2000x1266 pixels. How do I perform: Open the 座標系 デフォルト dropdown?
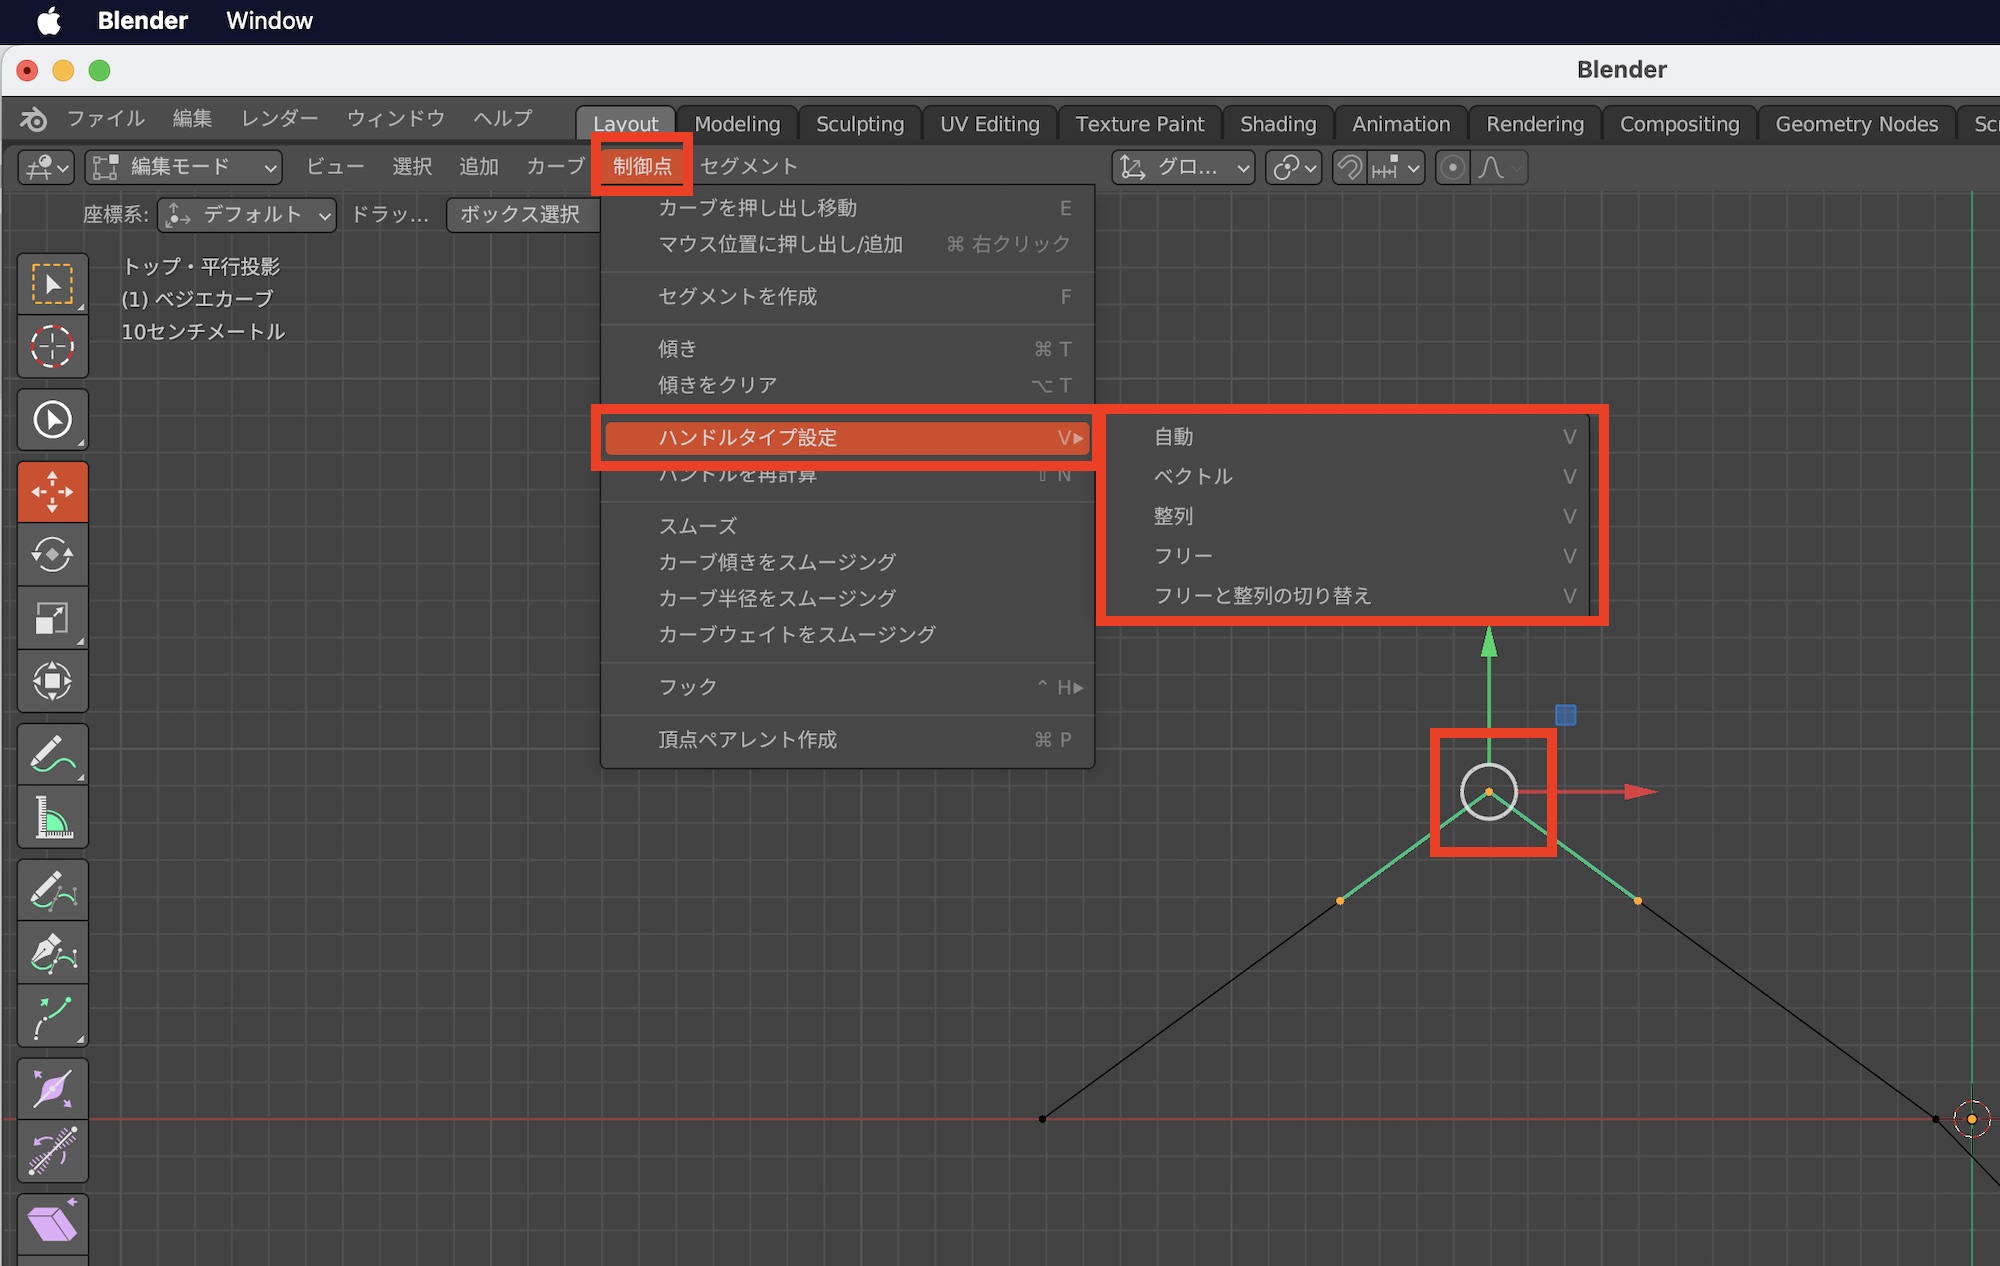(247, 215)
